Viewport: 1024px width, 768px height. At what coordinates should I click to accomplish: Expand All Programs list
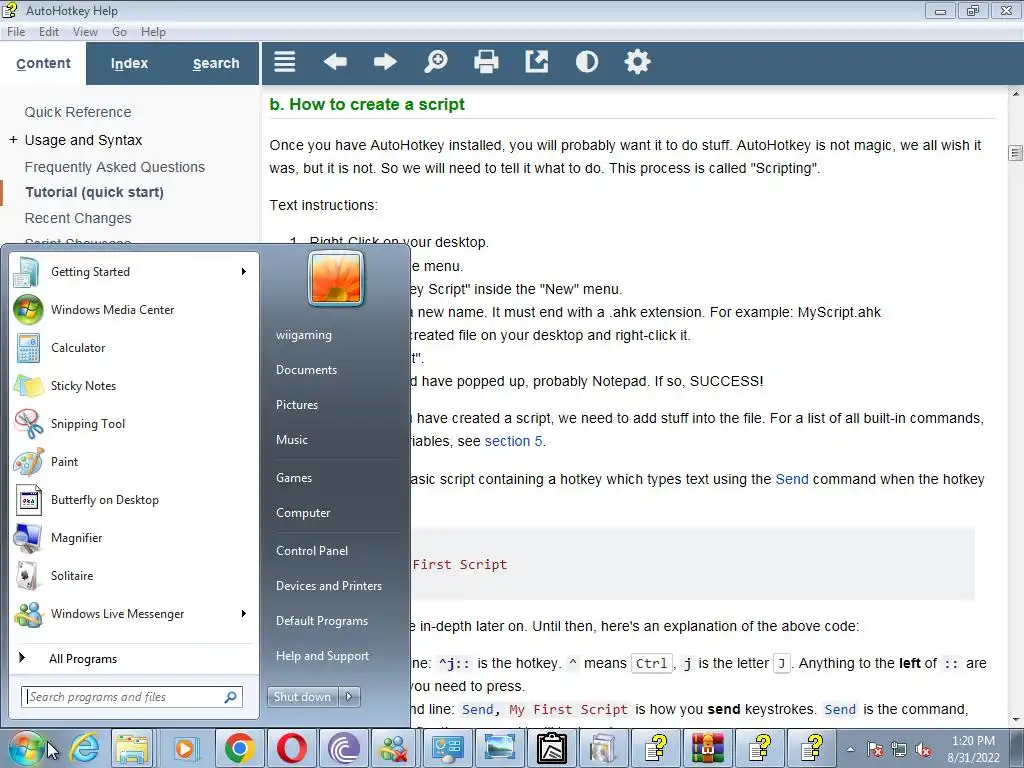click(x=133, y=658)
